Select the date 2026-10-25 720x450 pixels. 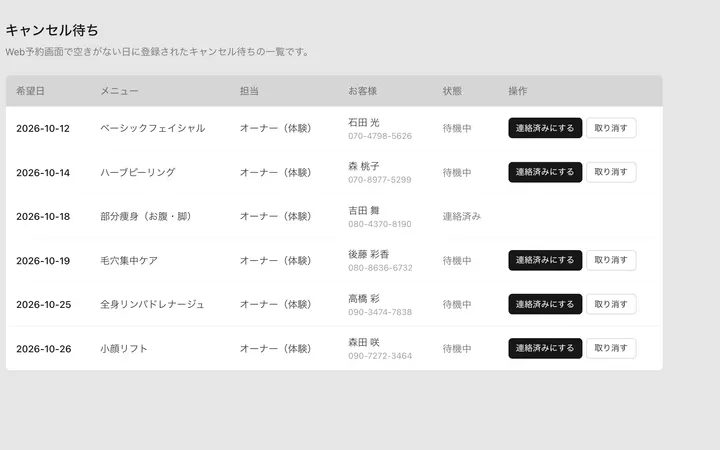[x=44, y=304]
